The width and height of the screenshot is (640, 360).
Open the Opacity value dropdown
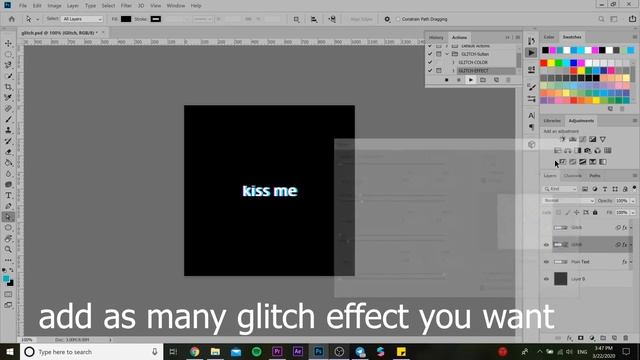click(633, 201)
